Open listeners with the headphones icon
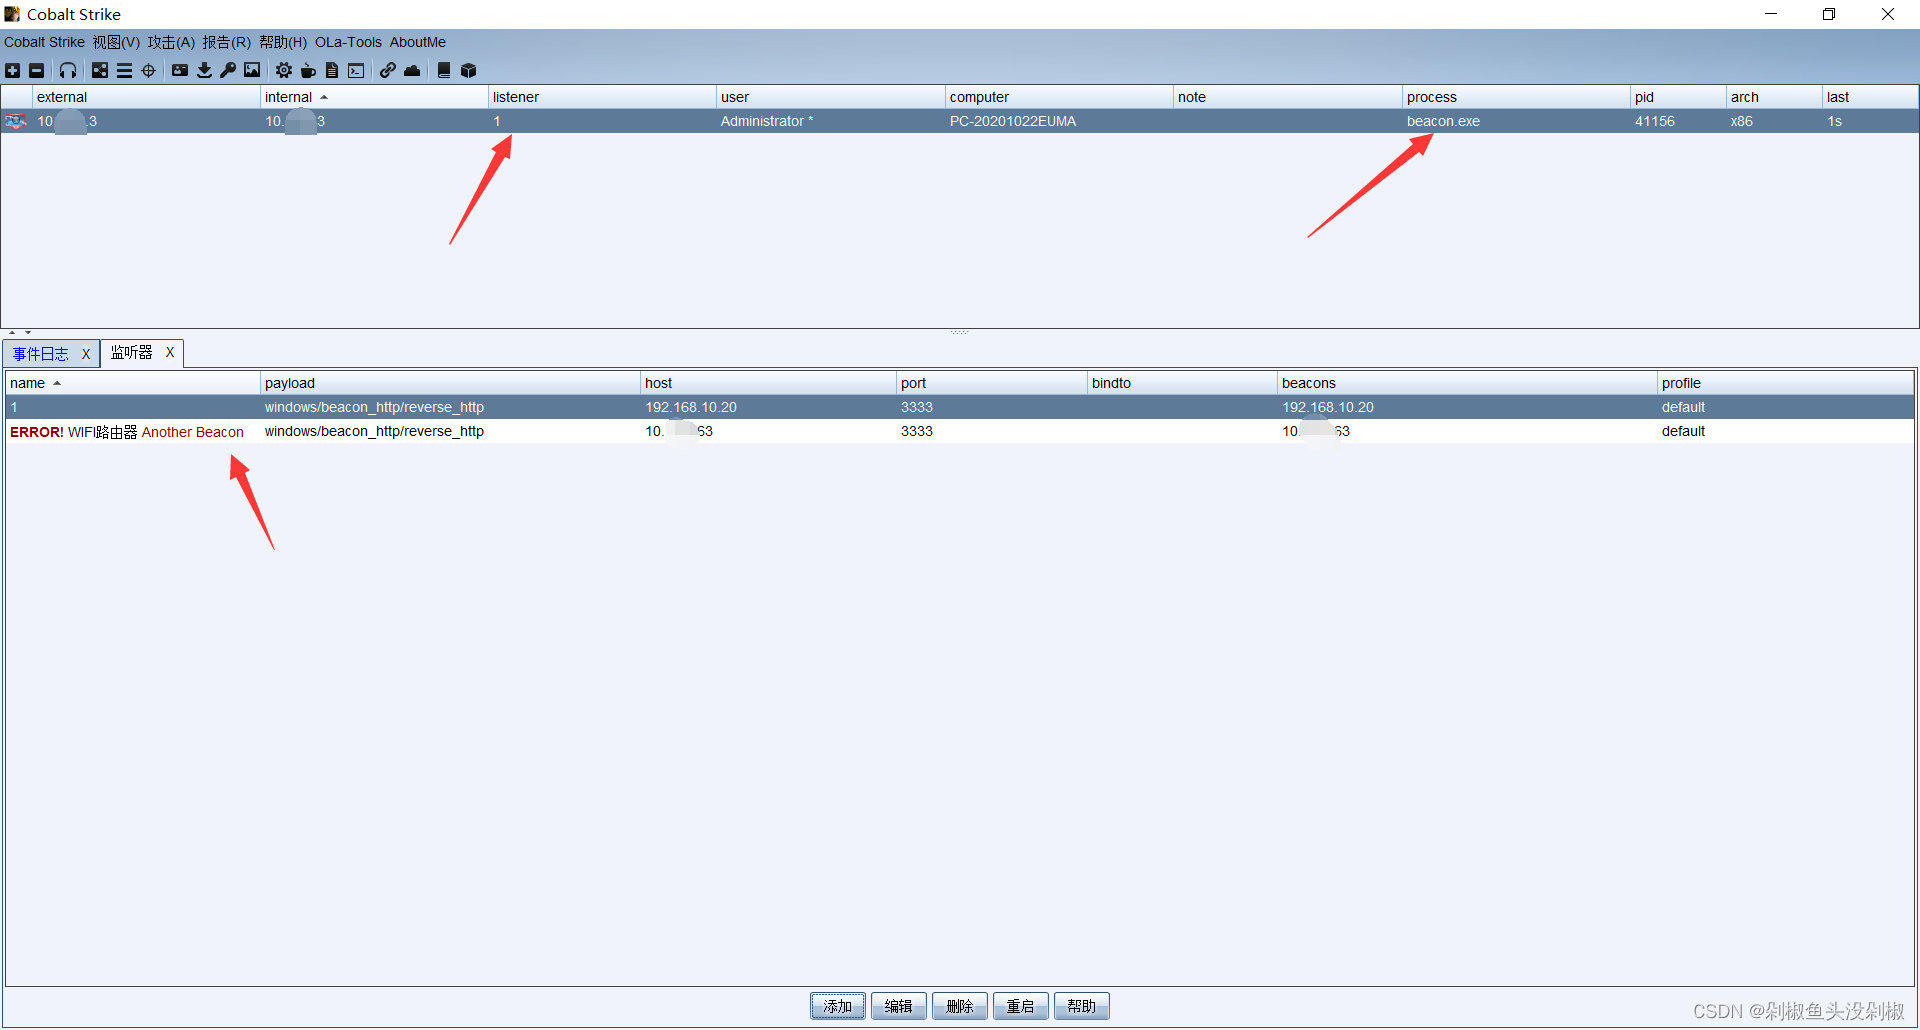1920x1030 pixels. [68, 70]
